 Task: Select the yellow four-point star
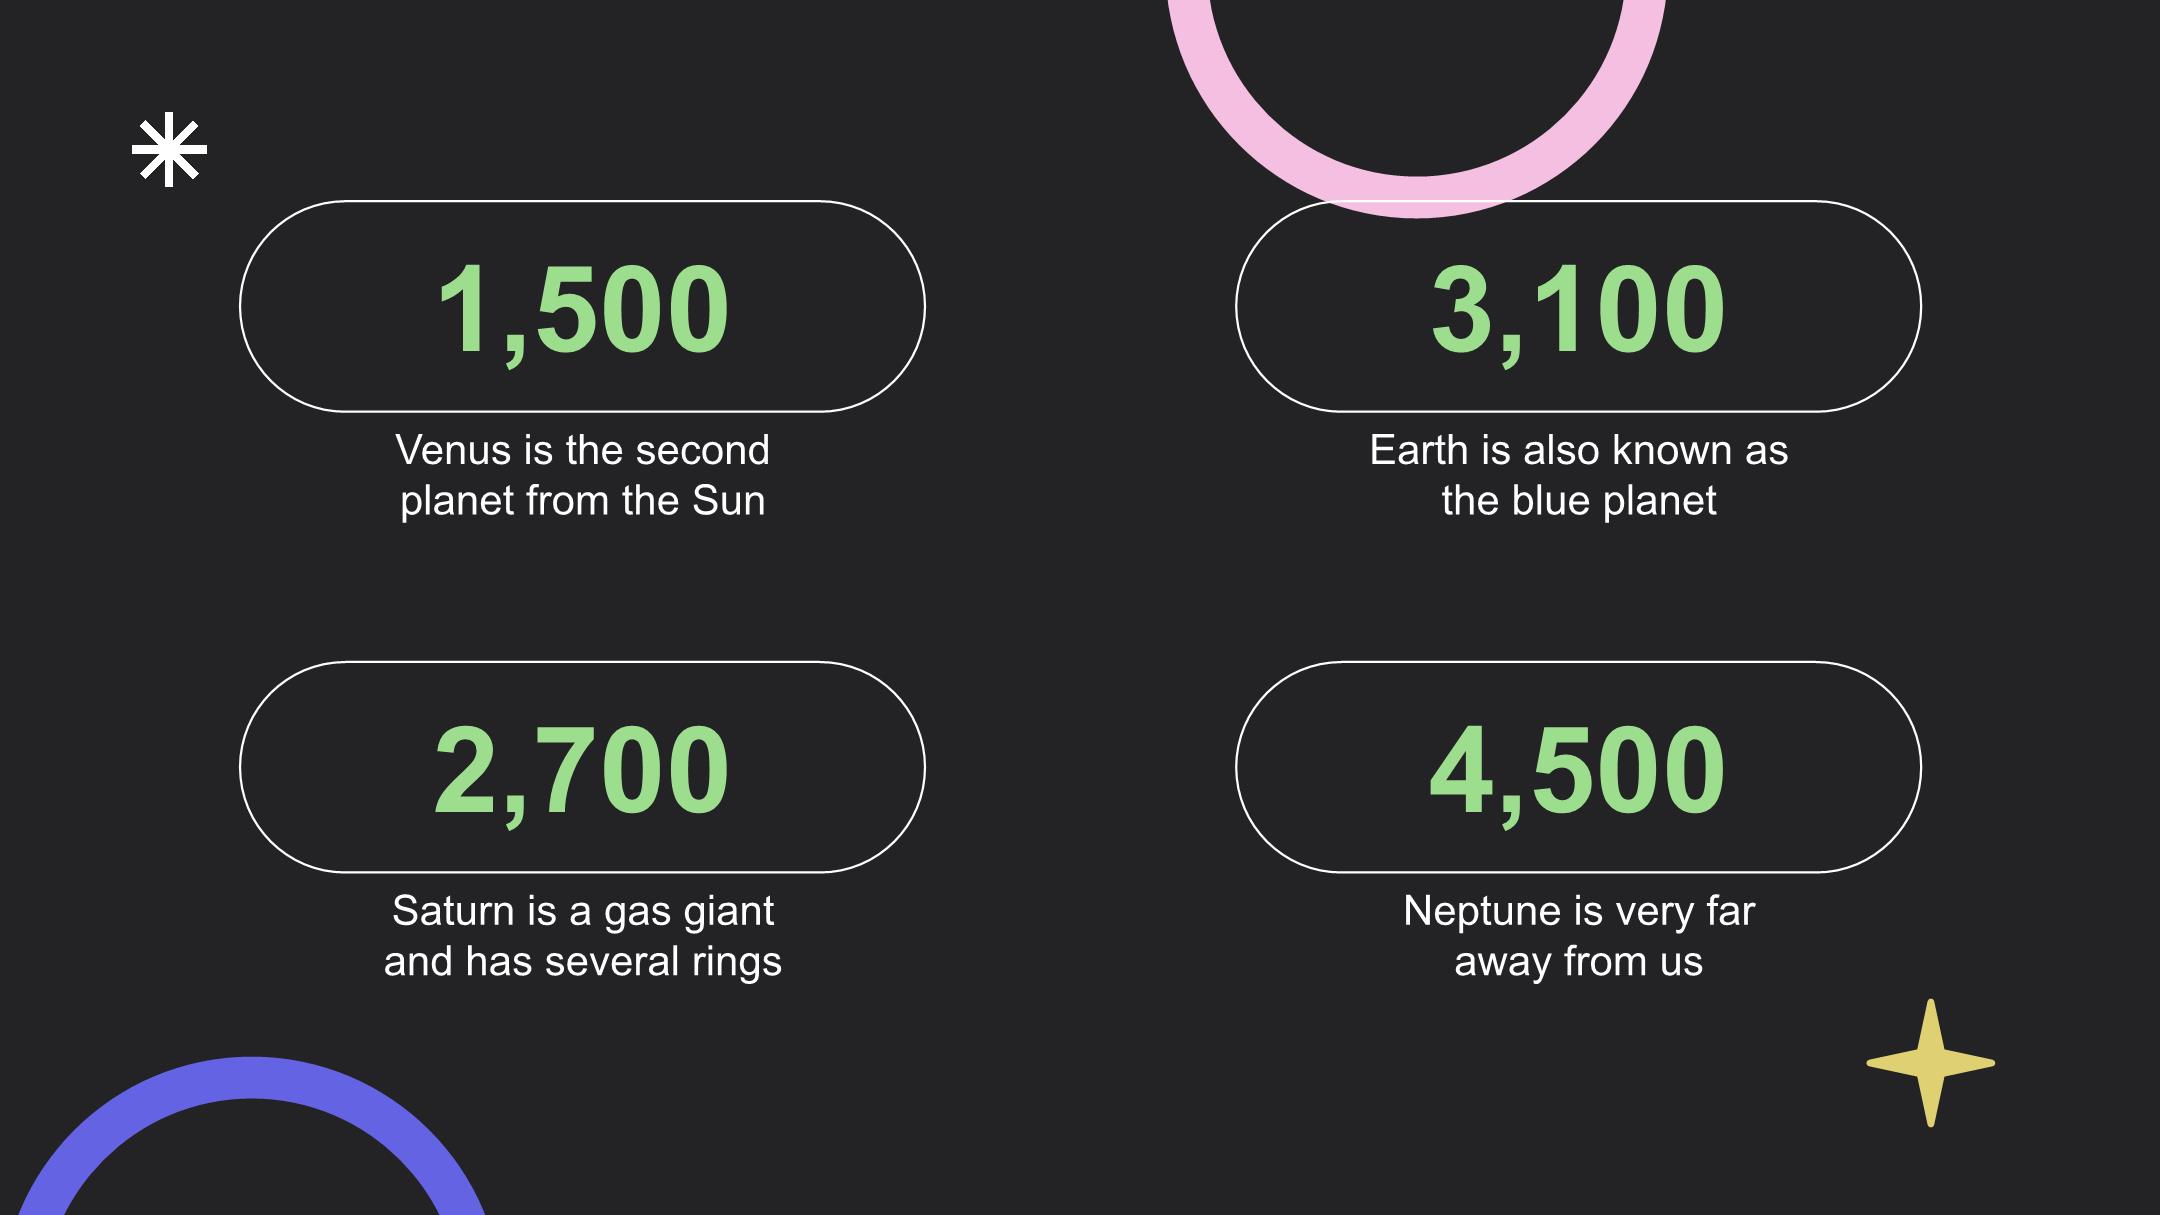1930,1063
